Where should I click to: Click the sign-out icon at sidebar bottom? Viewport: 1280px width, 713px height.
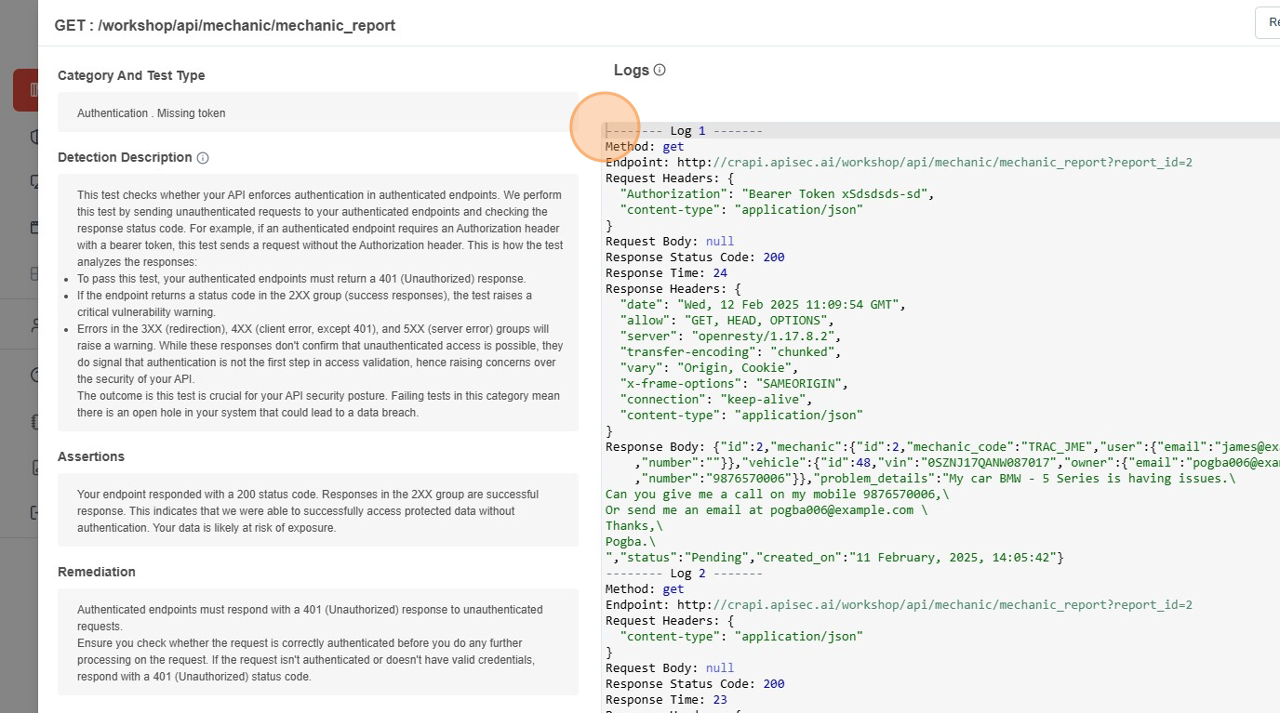click(x=33, y=512)
